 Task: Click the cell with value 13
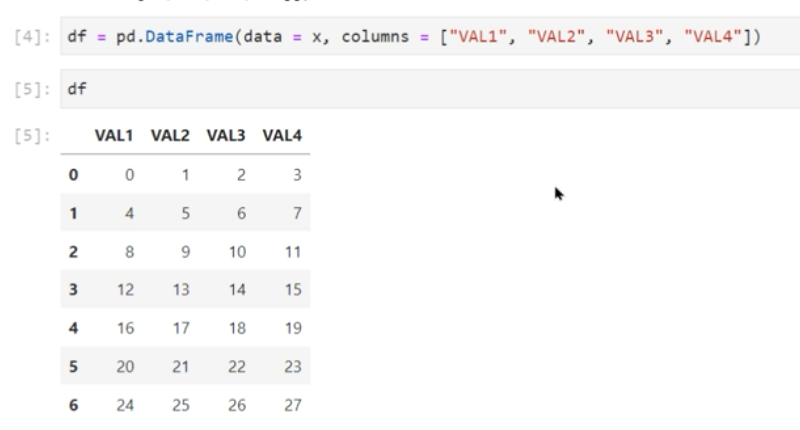(181, 291)
